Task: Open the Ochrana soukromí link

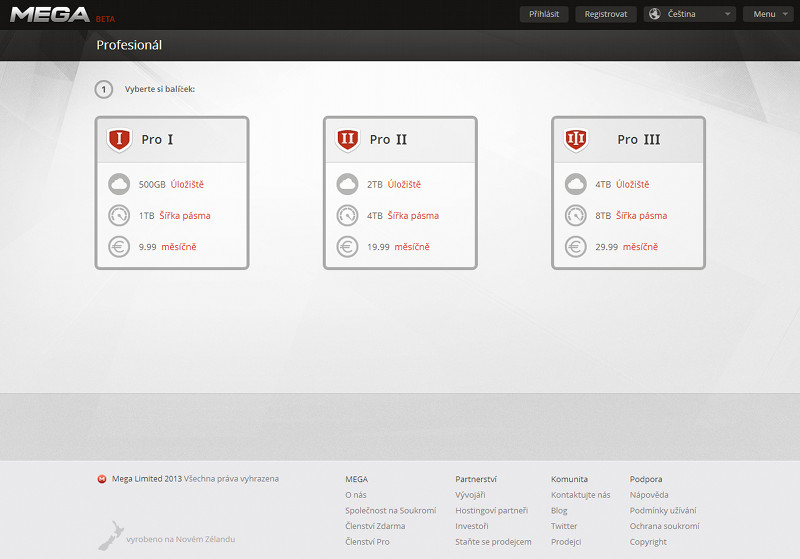Action: [664, 526]
